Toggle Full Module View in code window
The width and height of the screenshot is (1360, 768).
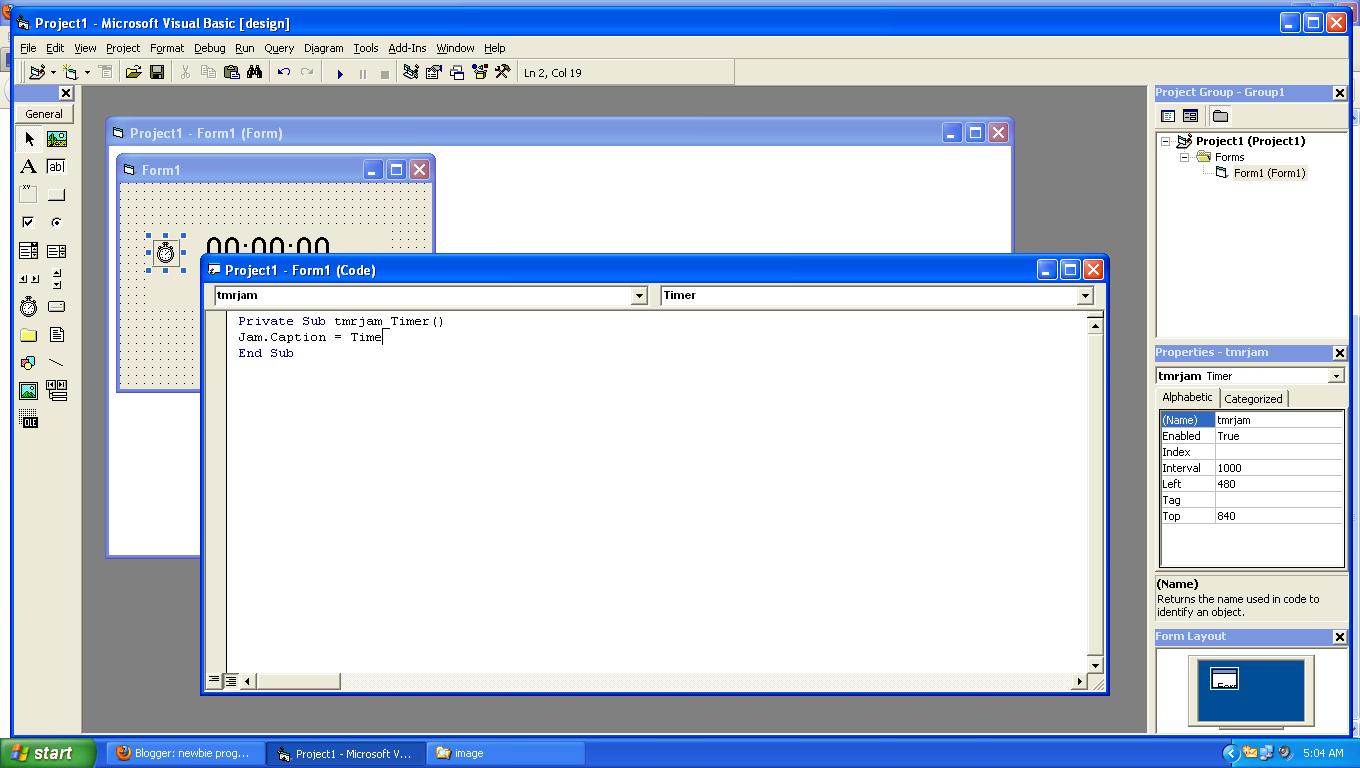pyautogui.click(x=231, y=681)
